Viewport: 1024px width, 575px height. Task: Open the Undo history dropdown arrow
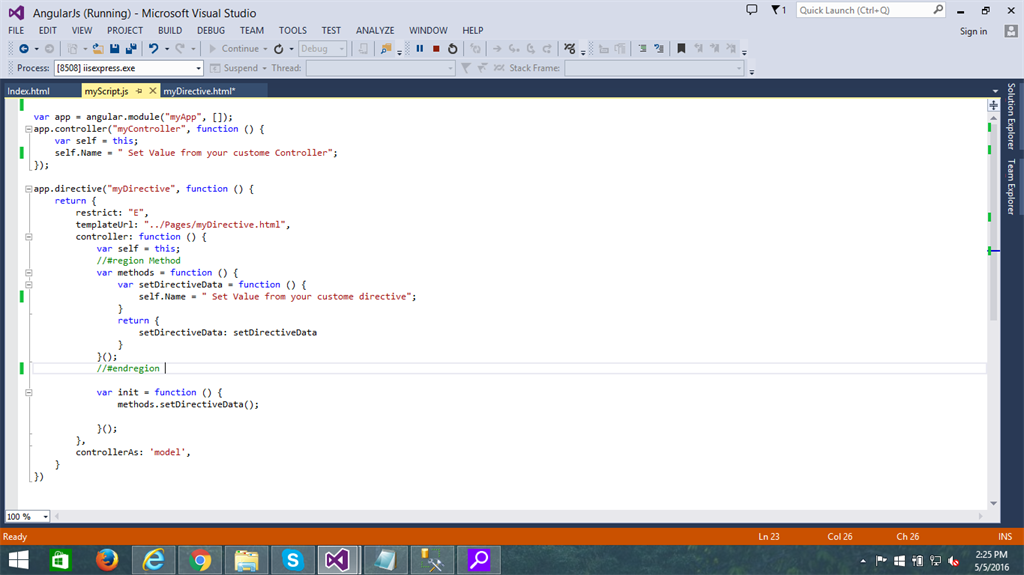167,49
